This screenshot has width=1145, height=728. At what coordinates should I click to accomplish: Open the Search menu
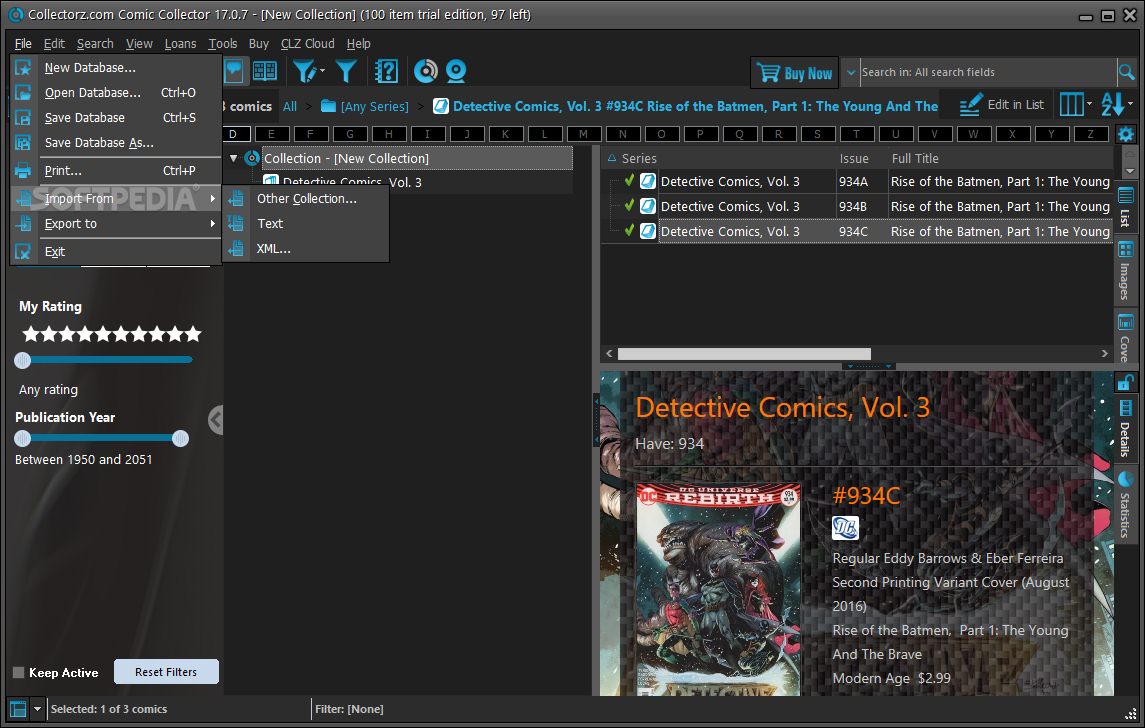pyautogui.click(x=95, y=44)
